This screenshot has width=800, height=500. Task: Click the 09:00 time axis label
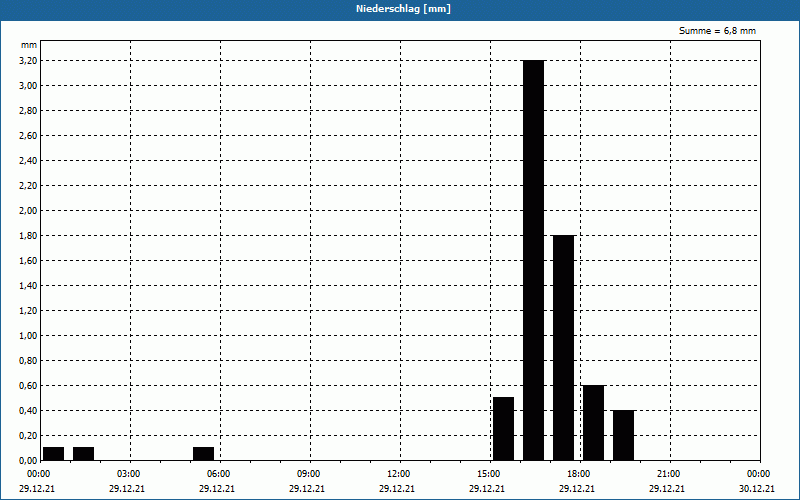pos(309,474)
